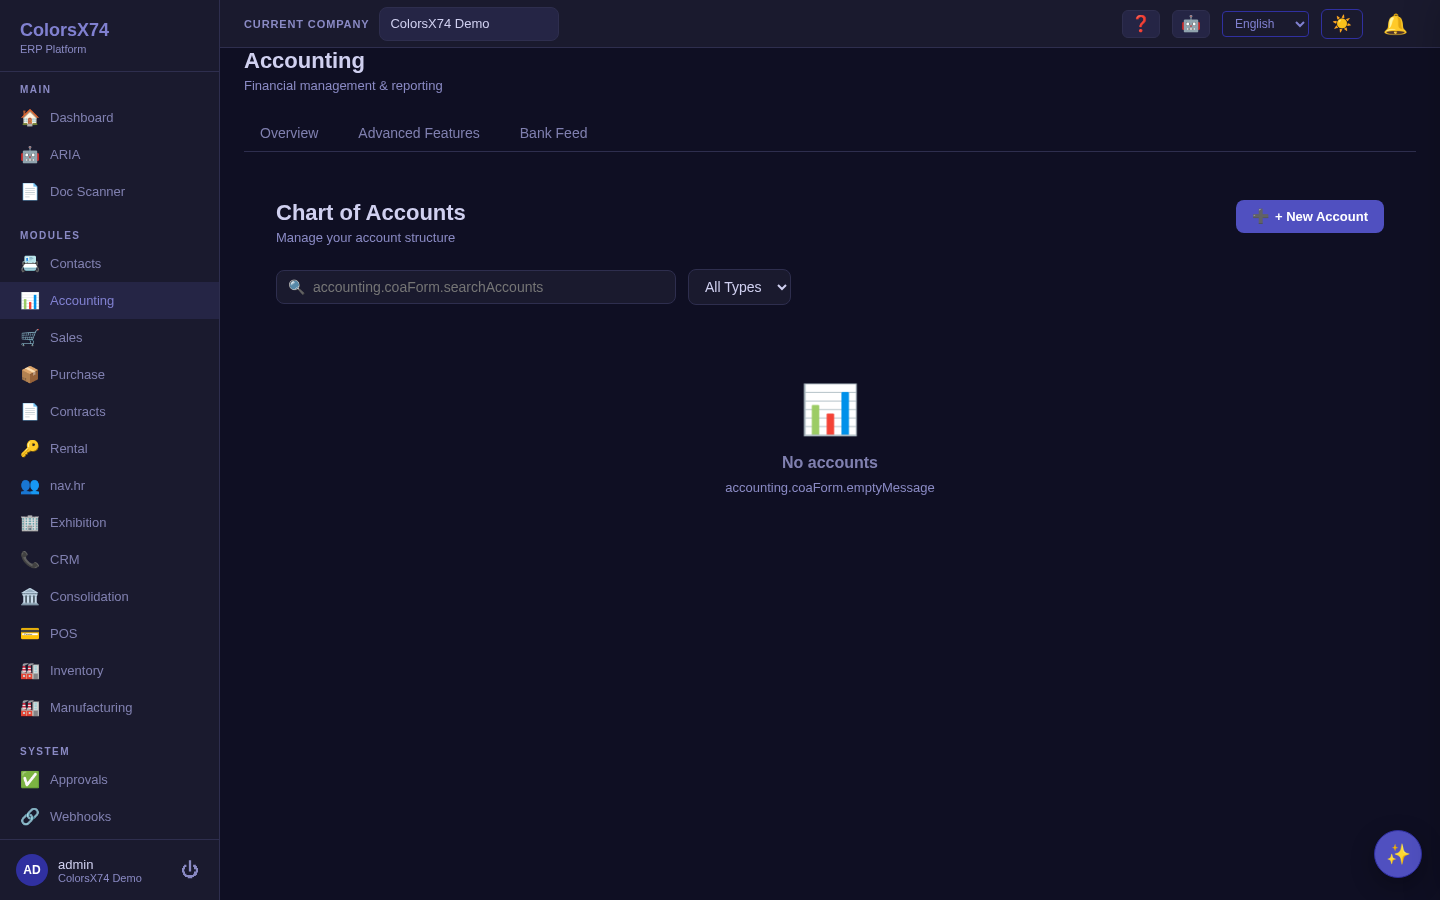Open the Approvals system page
1440x900 pixels.
coord(110,780)
